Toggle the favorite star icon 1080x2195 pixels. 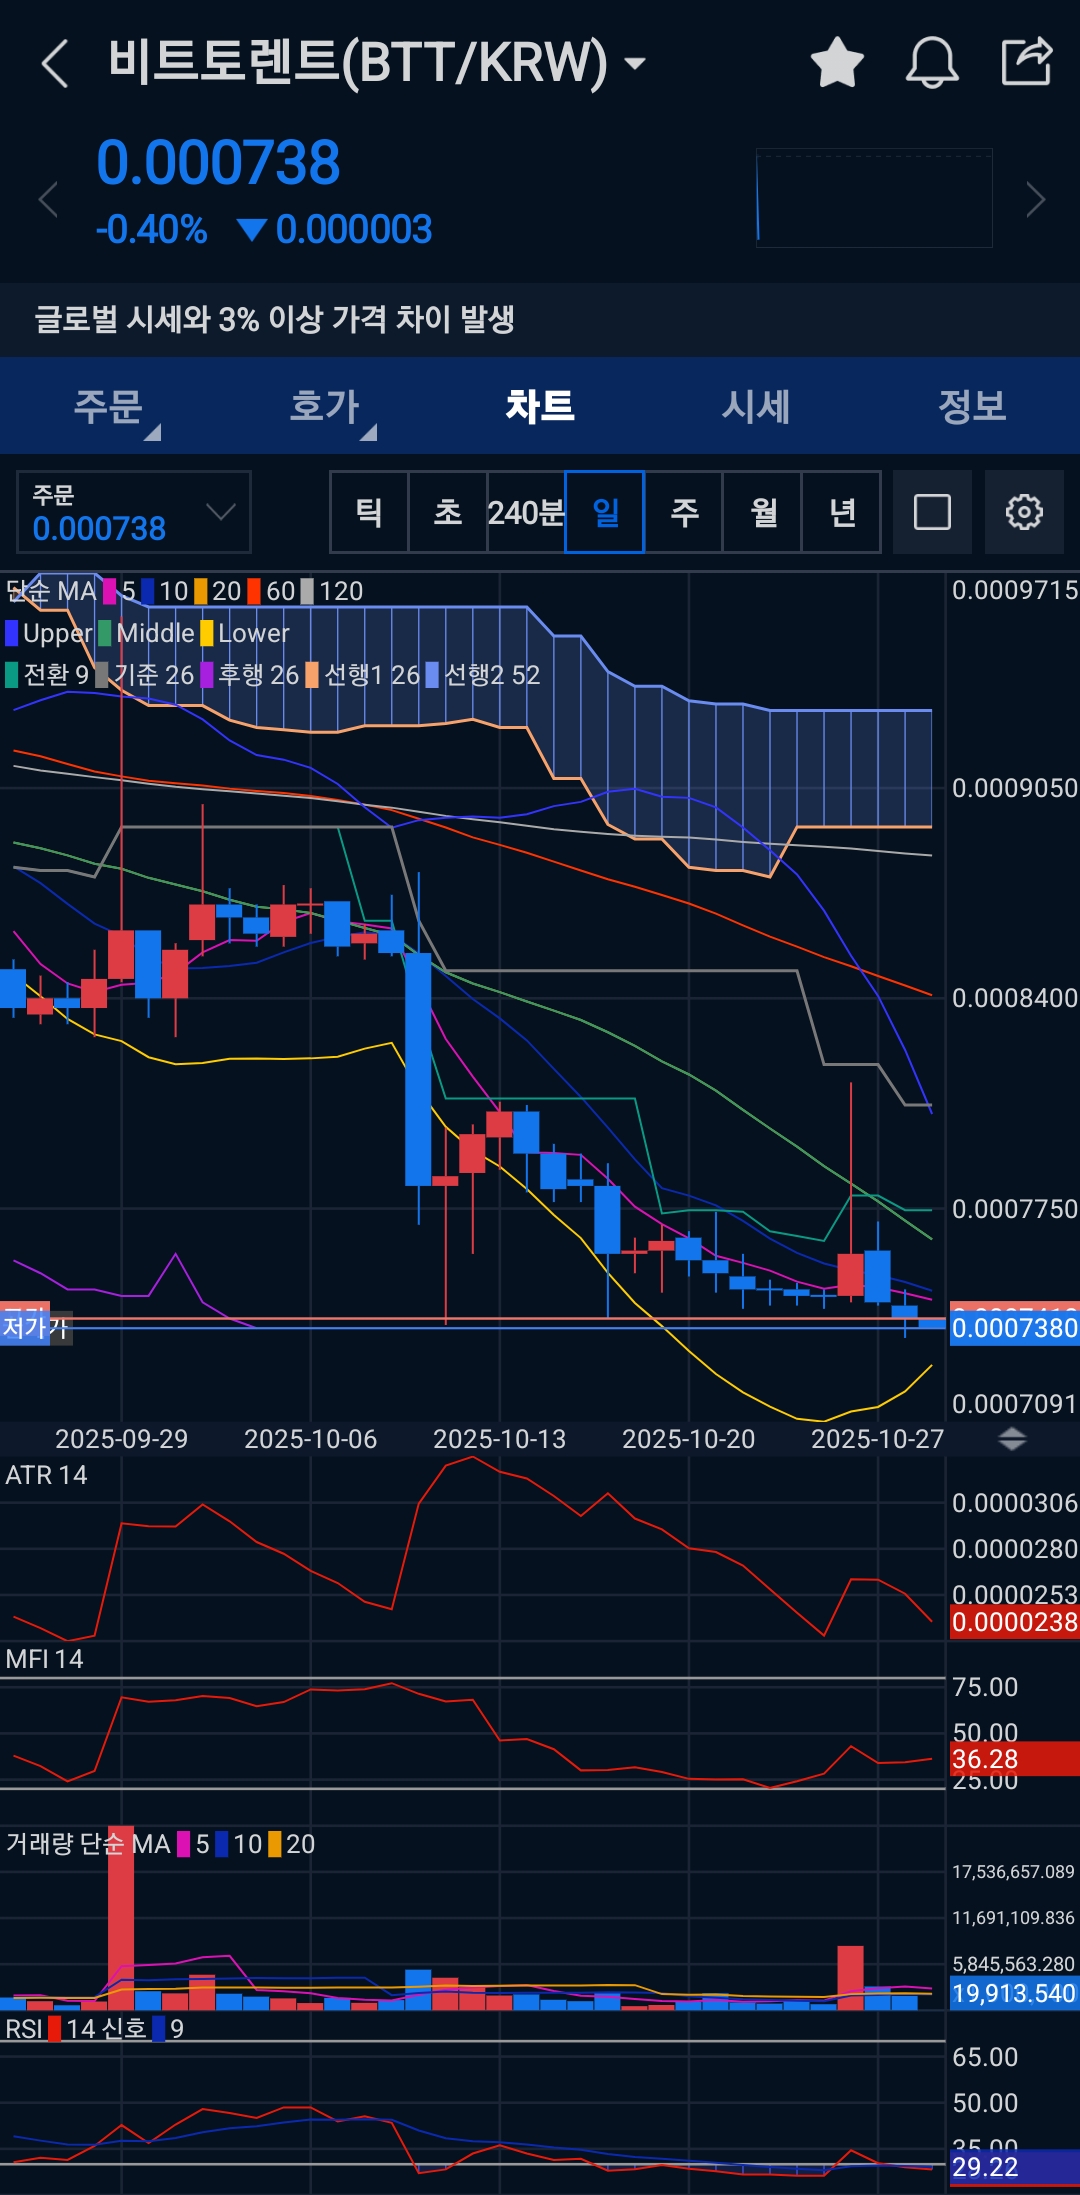(837, 62)
